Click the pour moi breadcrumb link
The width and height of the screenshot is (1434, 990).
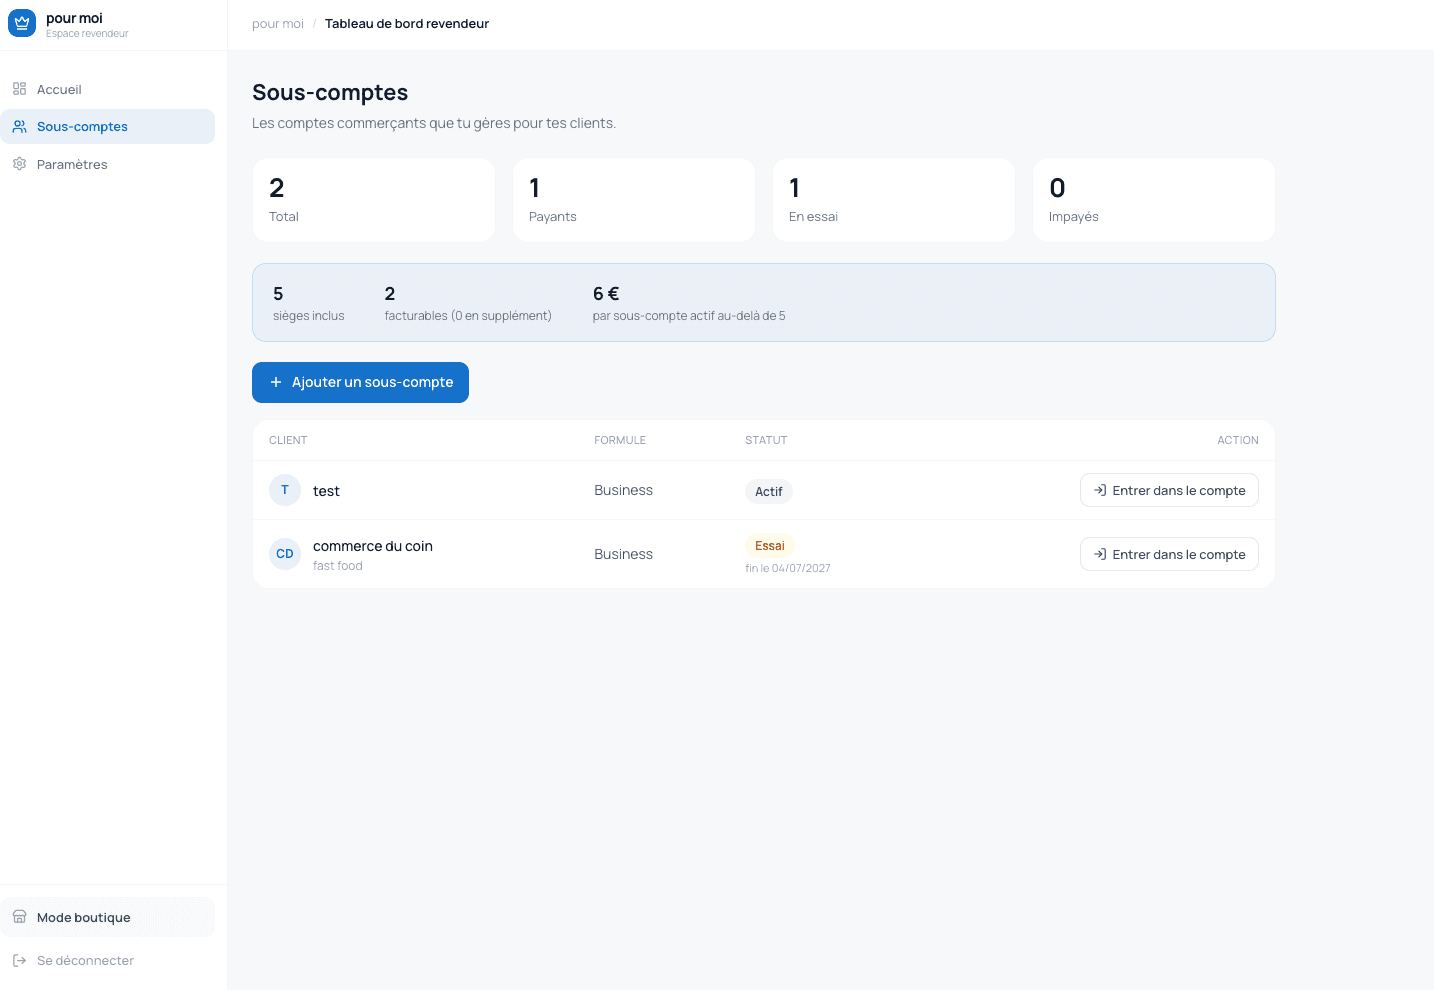[278, 23]
